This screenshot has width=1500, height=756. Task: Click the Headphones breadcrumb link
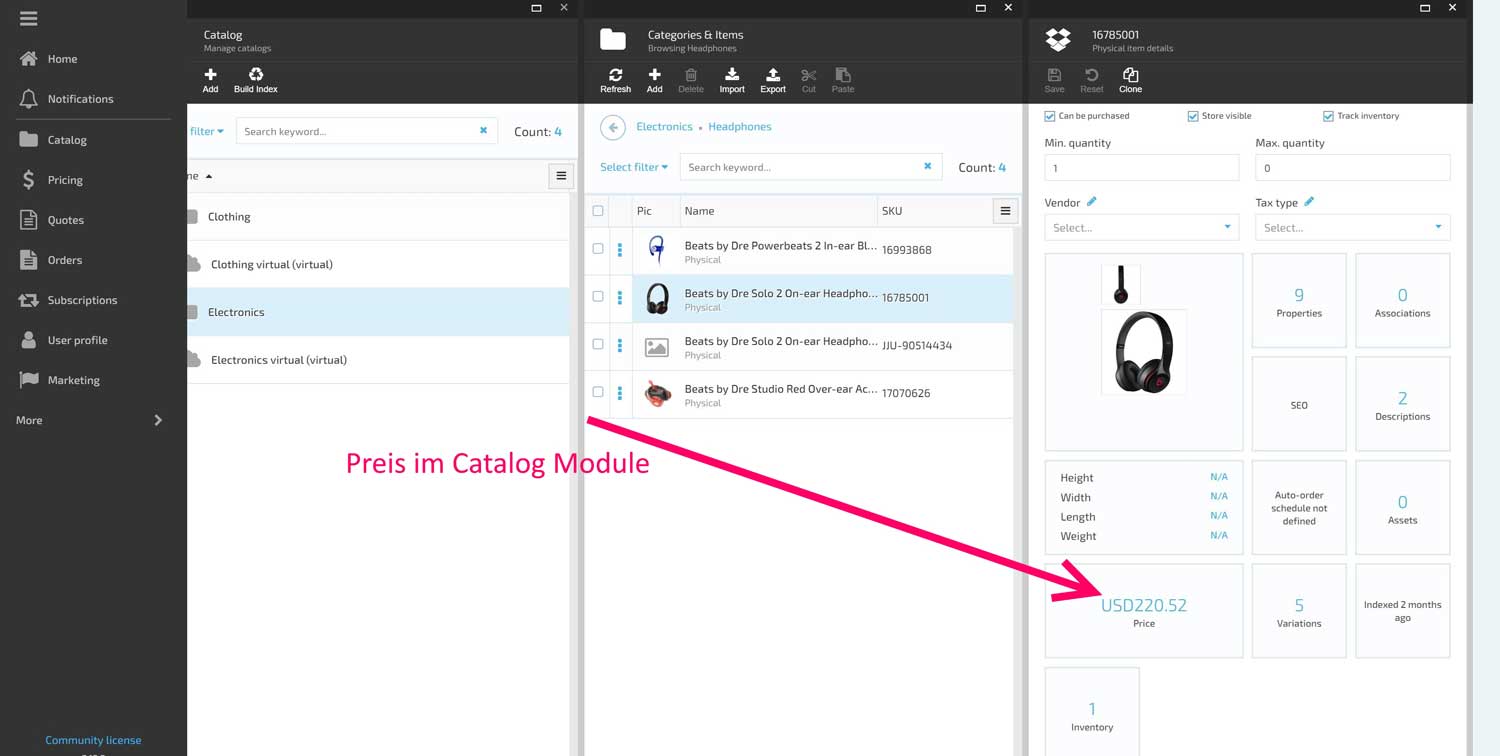pyautogui.click(x=740, y=127)
